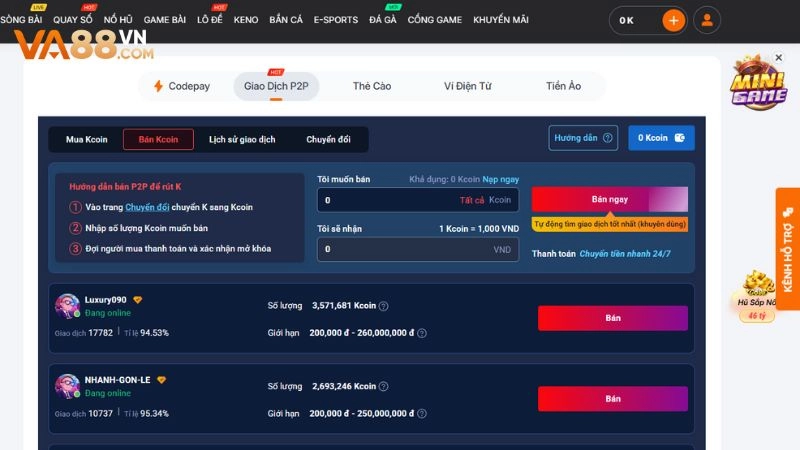Viewport: 800px width, 450px height.
Task: Click Tất cả to sell all Kcoin
Action: 472,200
